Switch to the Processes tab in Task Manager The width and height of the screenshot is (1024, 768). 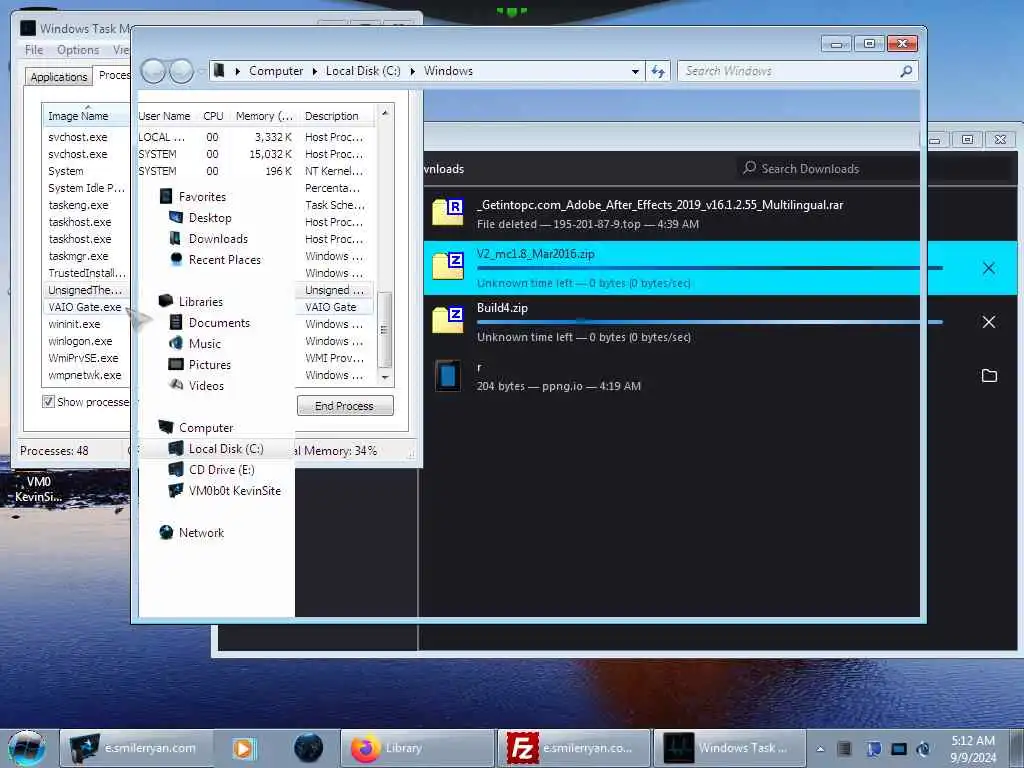tap(113, 75)
